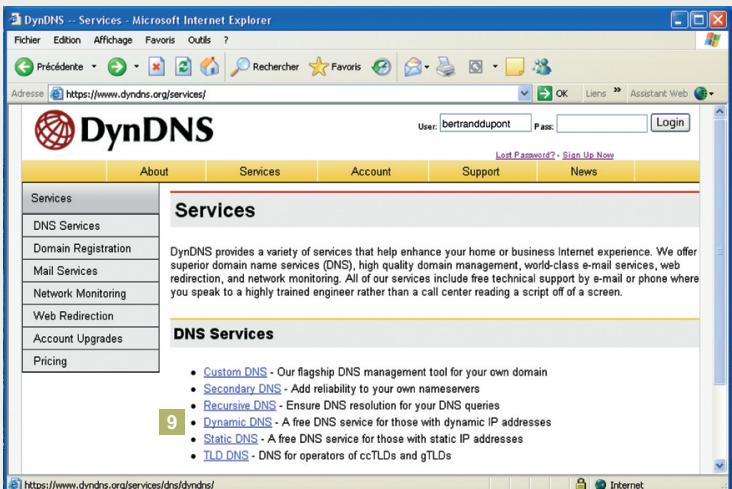Open history clock icon
This screenshot has width=732, height=489.
click(381, 67)
